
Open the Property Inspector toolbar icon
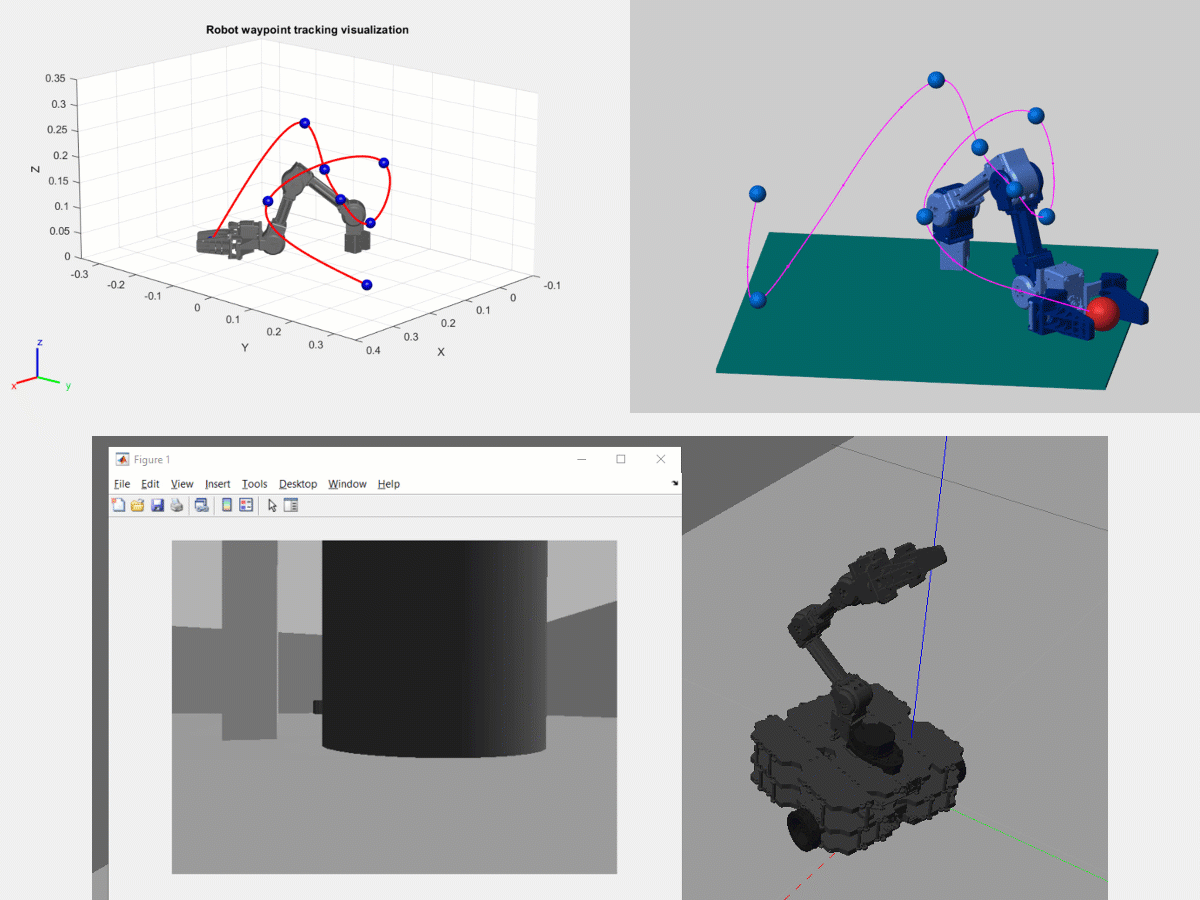pos(291,506)
